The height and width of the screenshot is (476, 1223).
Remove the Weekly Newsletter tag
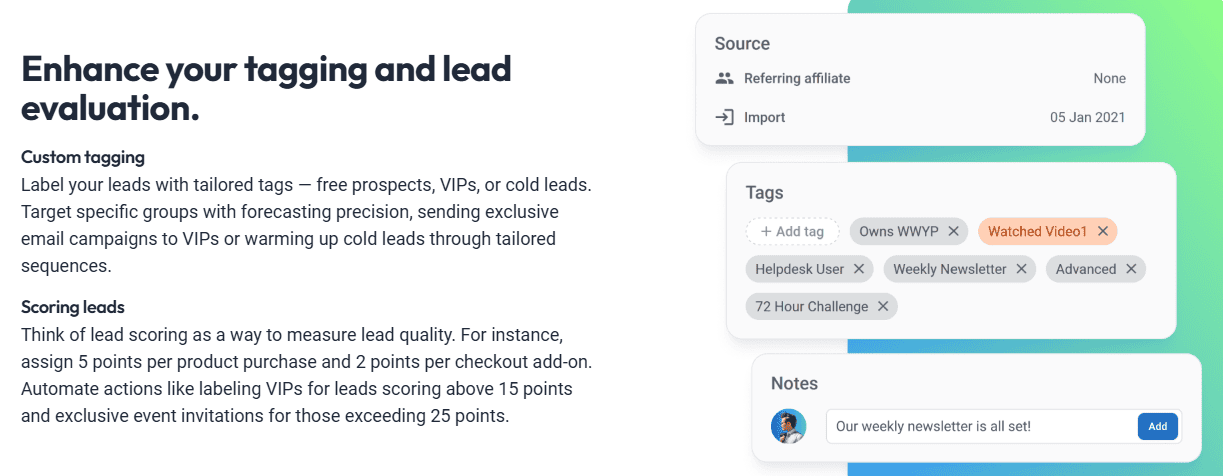coord(1021,269)
